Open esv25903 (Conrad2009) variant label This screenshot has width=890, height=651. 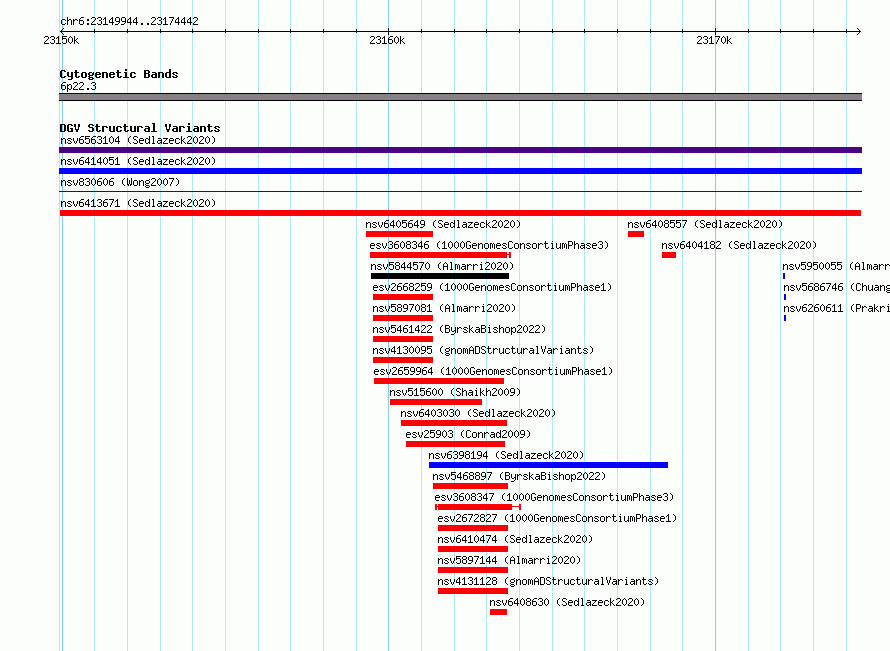(x=468, y=434)
